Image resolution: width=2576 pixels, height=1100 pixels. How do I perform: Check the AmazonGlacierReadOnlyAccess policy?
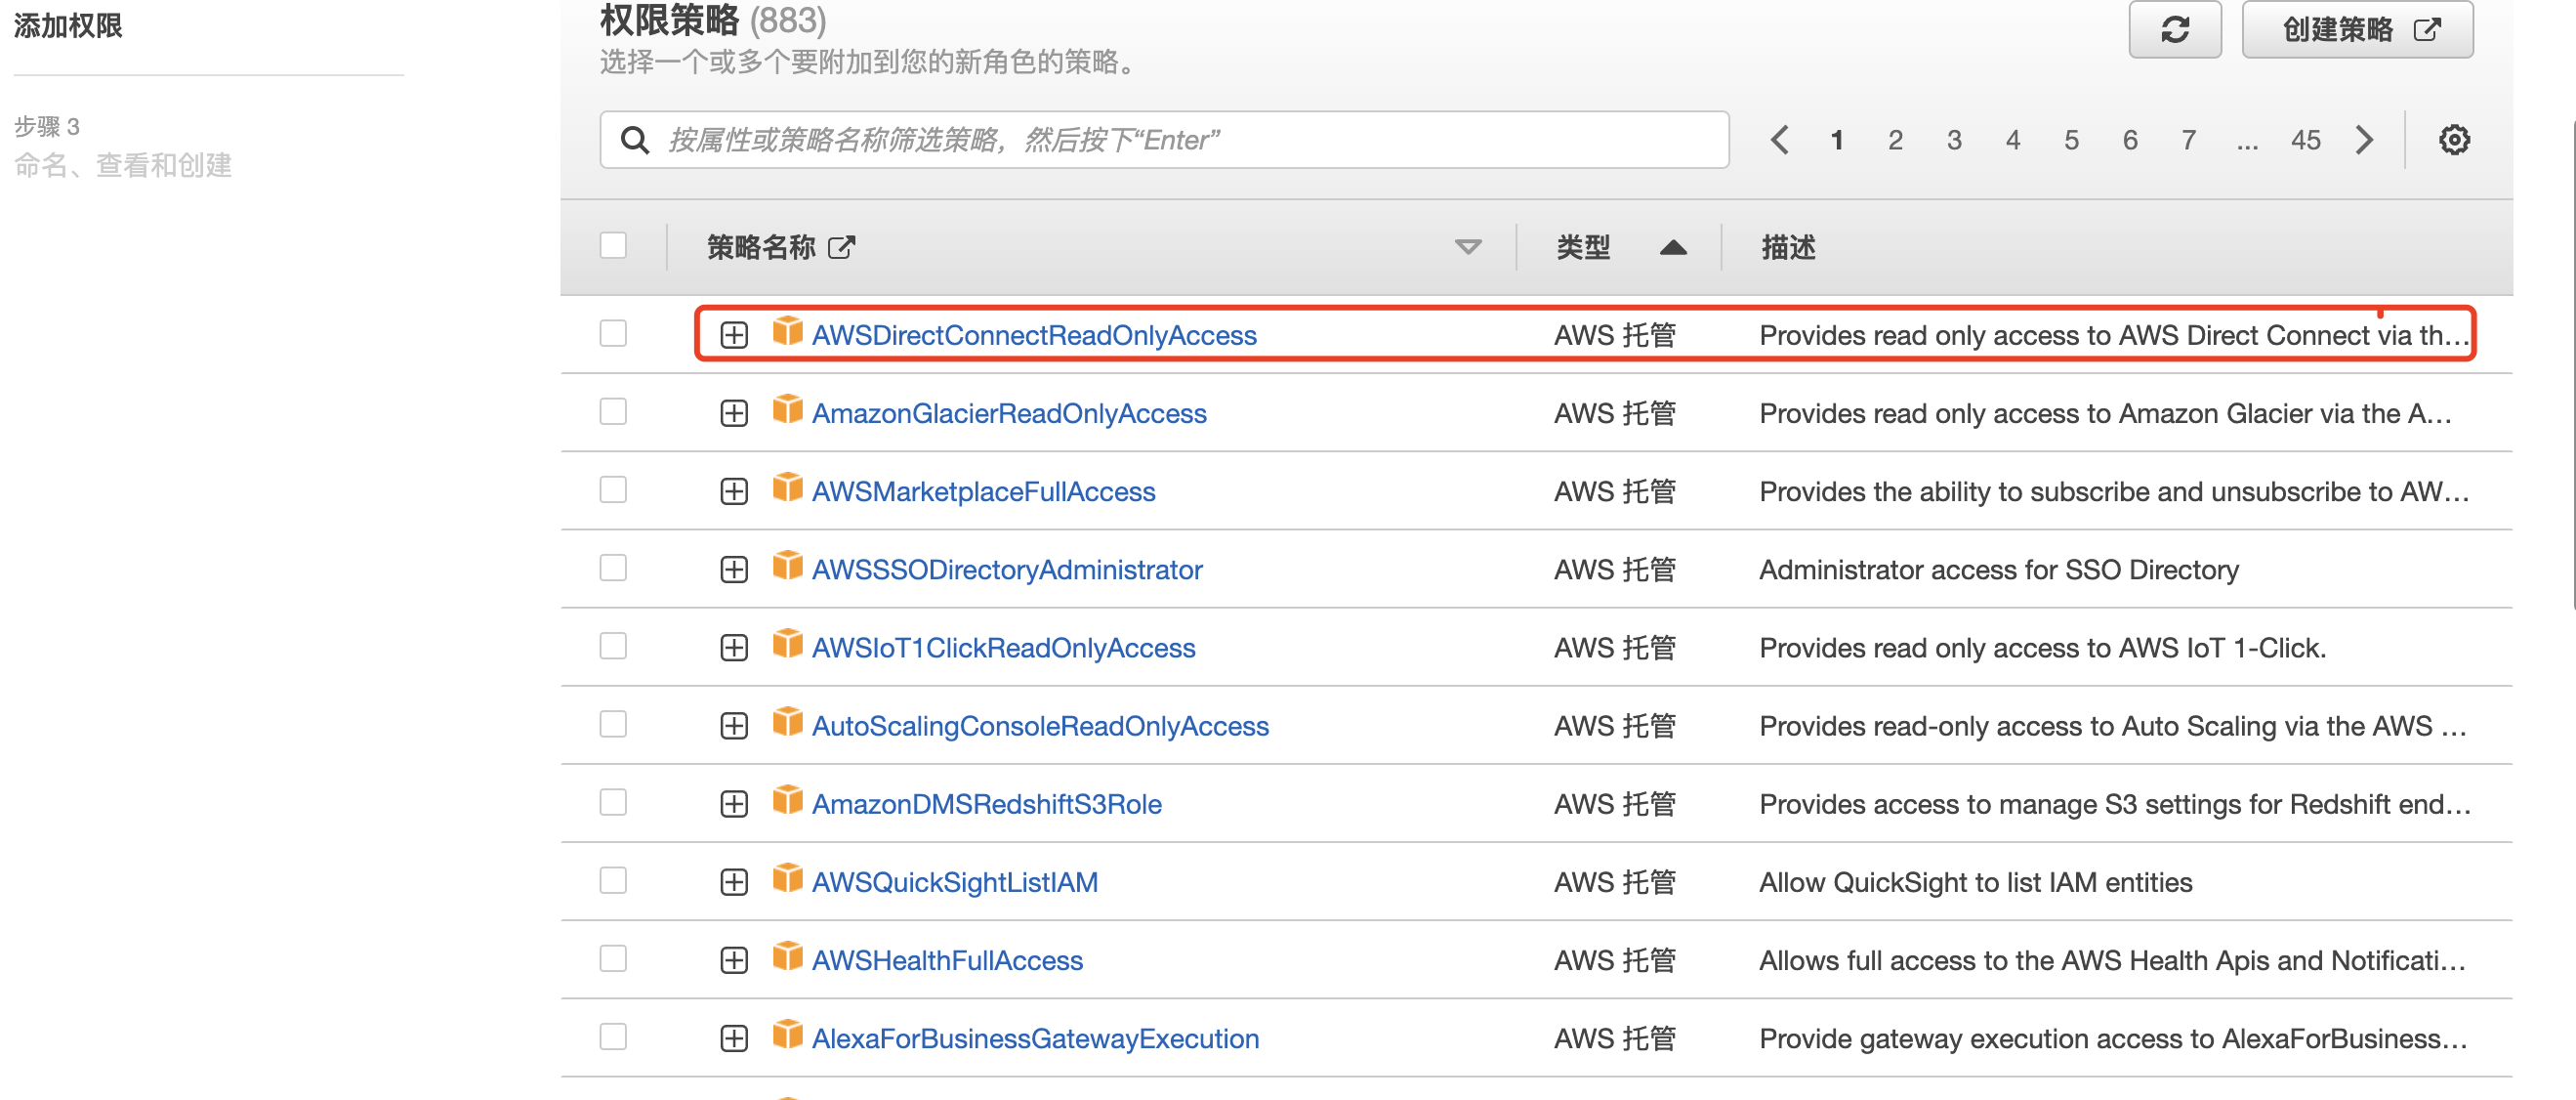(x=613, y=411)
